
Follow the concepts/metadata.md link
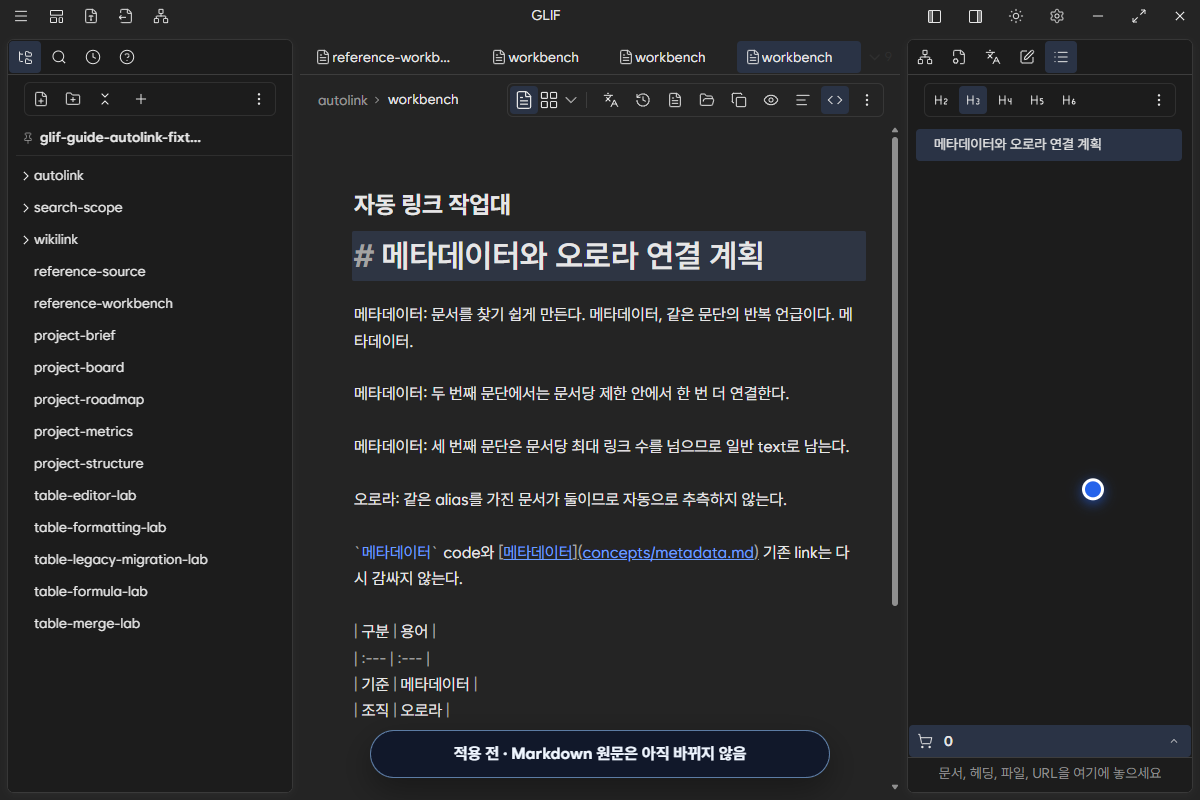point(668,552)
